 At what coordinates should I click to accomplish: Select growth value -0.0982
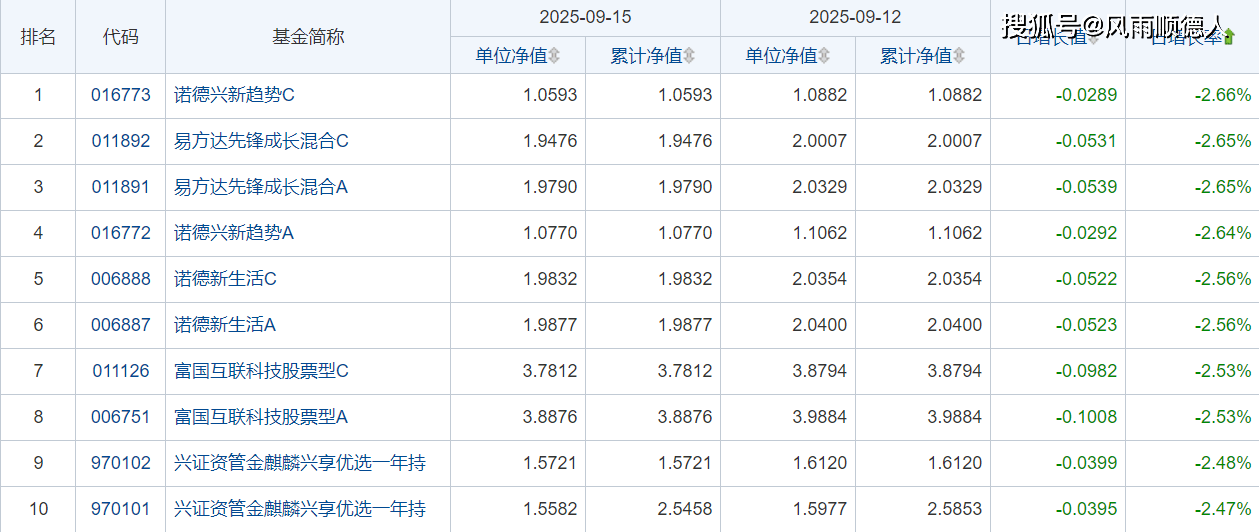1086,371
